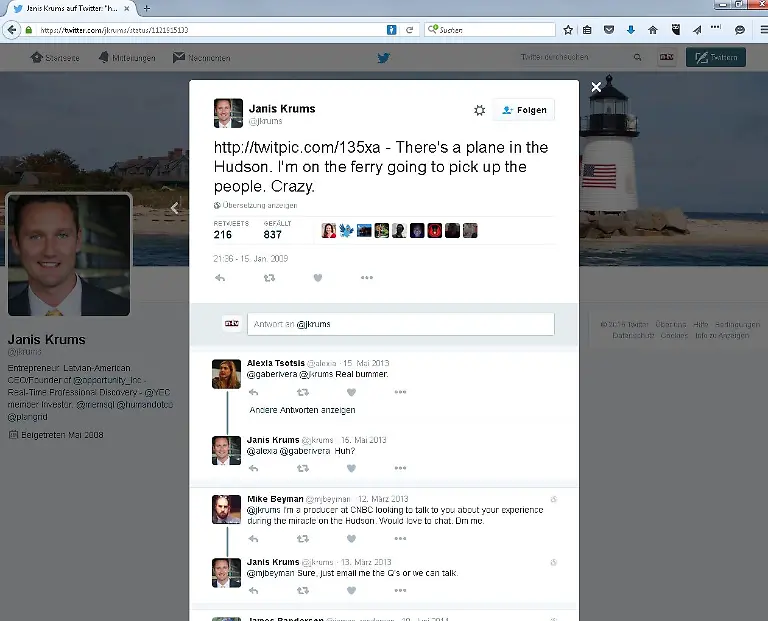The image size is (768, 621).
Task: Go to Startseite in the Twitter navigation
Action: 55,58
